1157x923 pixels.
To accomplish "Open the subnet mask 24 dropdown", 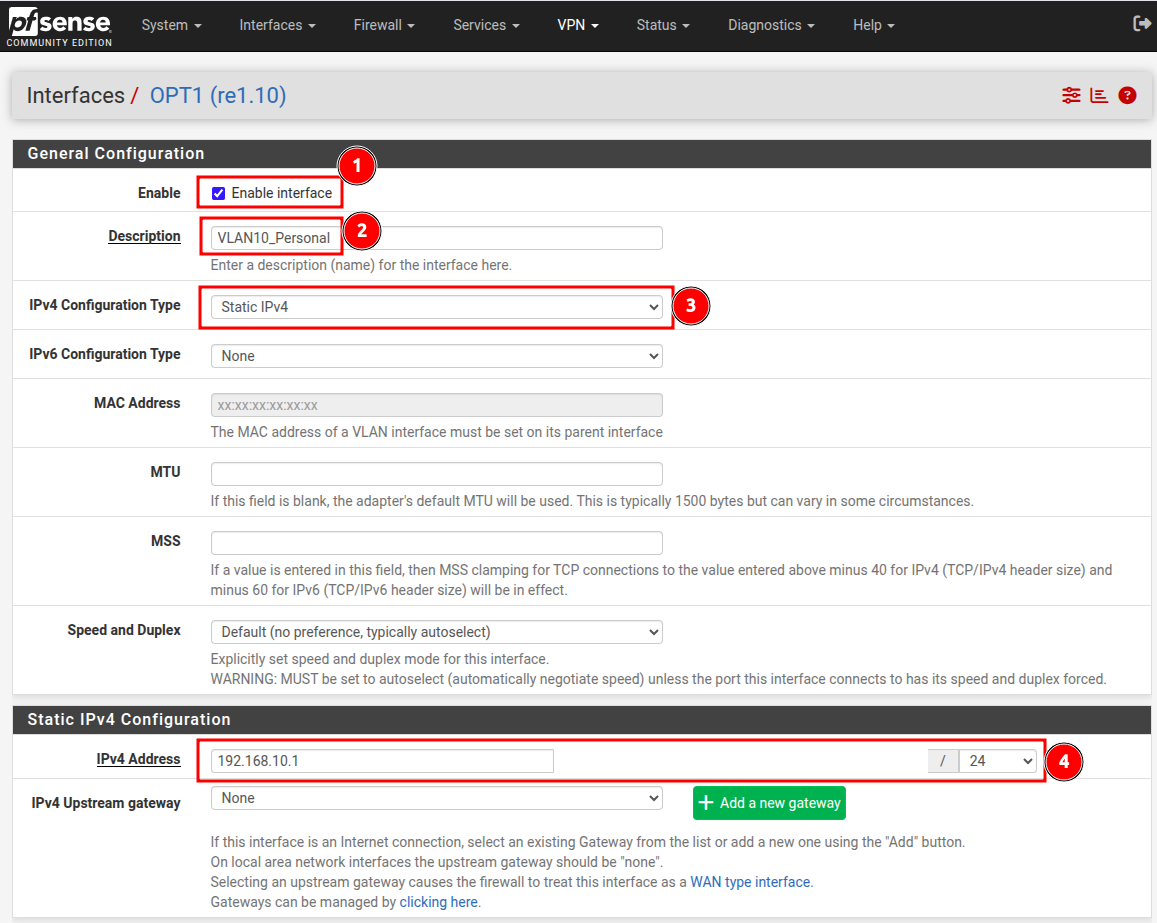I will (x=998, y=761).
